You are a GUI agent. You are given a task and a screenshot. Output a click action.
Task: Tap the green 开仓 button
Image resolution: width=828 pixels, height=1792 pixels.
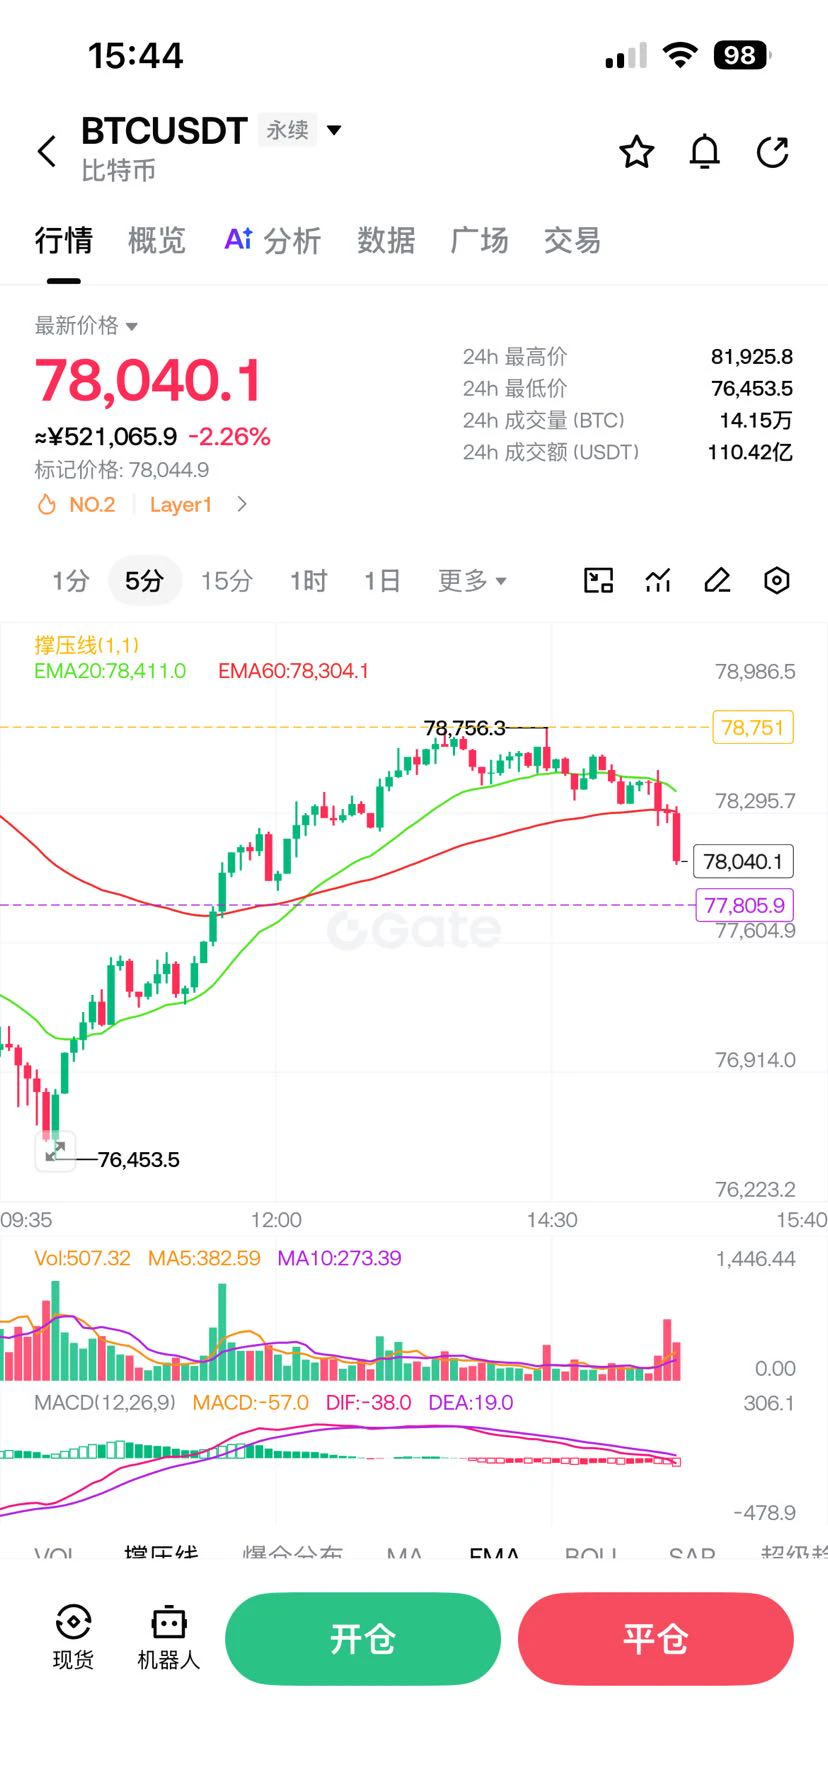363,1639
